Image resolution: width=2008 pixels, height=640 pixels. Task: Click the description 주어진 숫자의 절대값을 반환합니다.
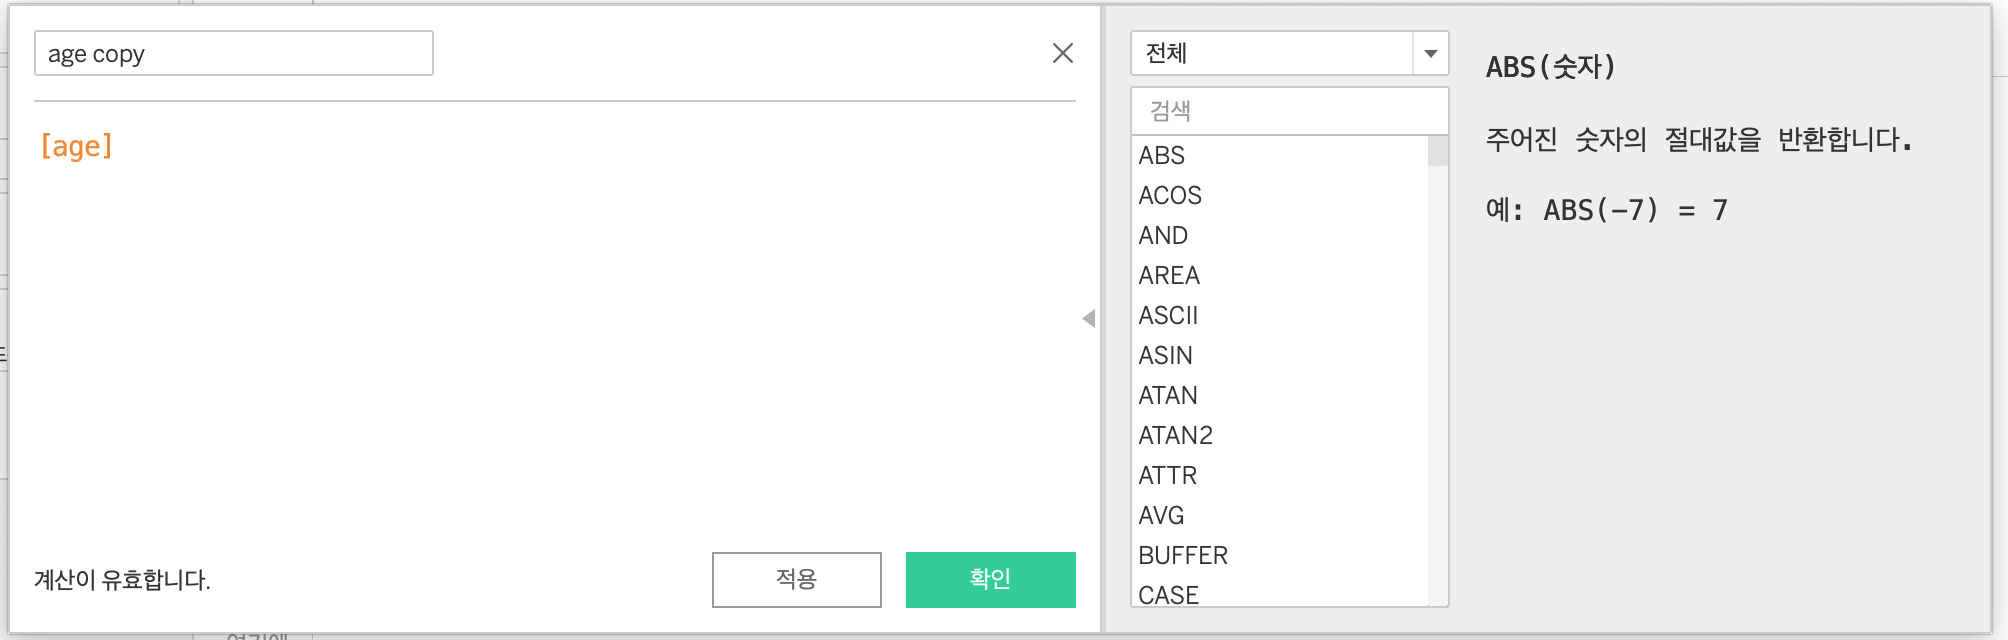(1698, 139)
